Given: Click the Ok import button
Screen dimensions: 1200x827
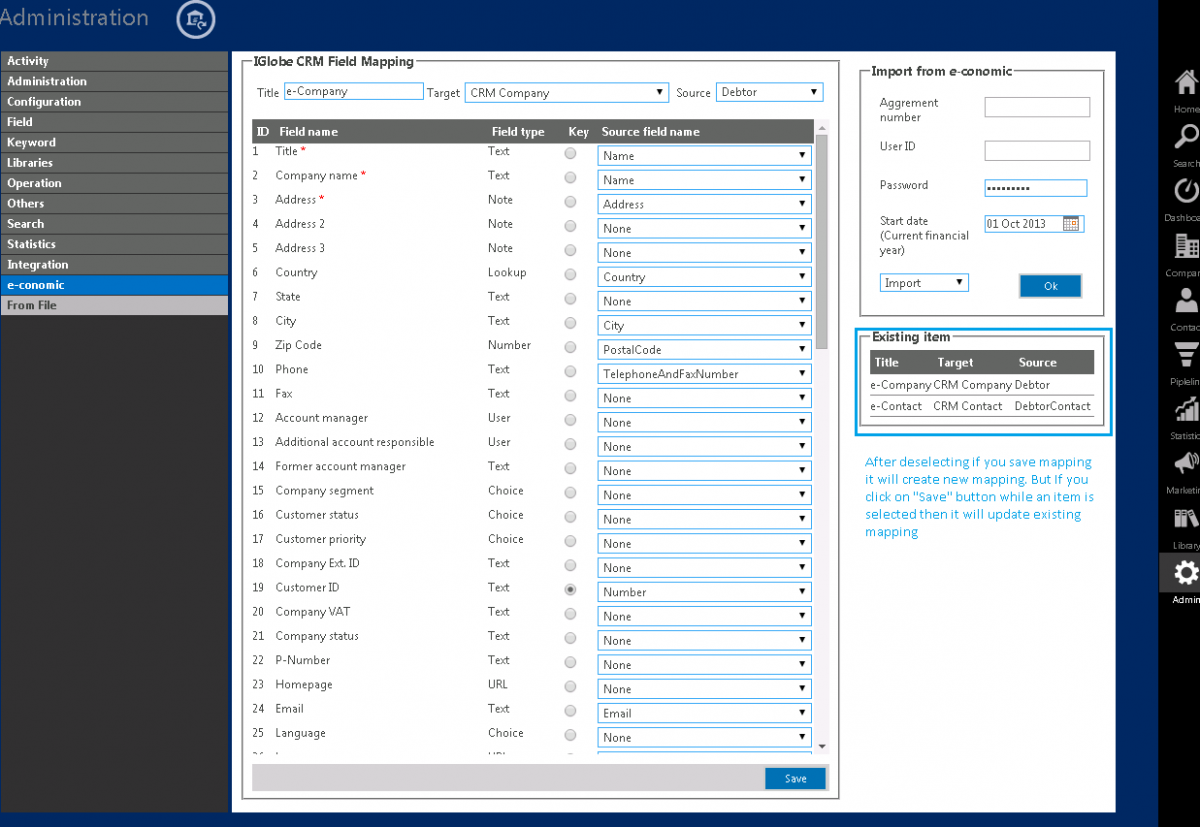Looking at the screenshot, I should point(1050,286).
